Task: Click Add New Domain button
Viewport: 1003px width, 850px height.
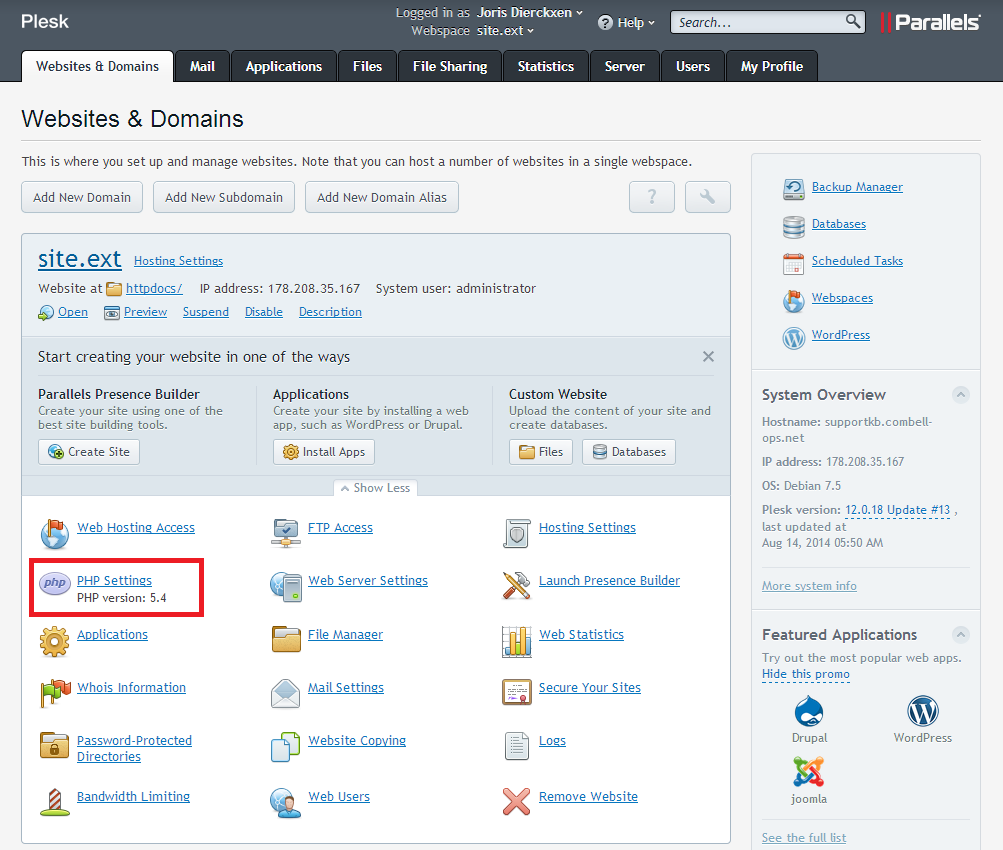Action: tap(82, 197)
